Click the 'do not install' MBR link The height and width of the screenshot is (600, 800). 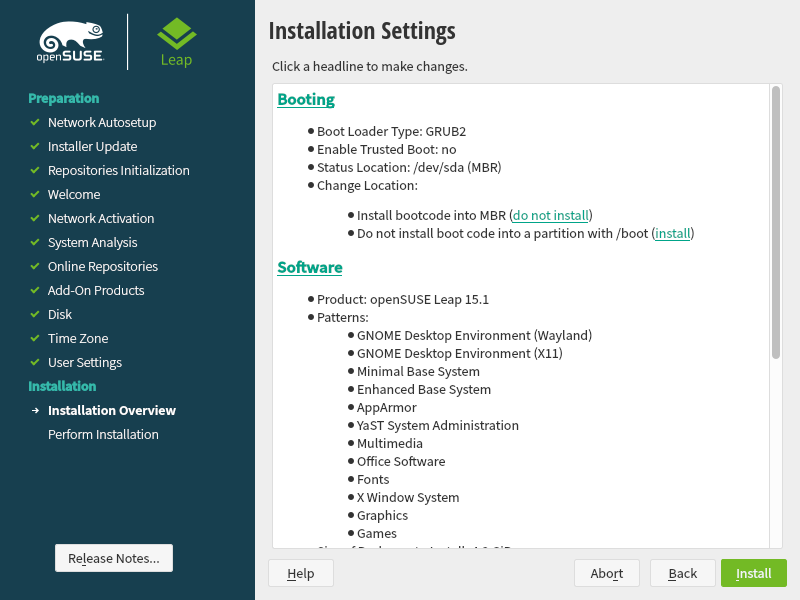point(551,215)
